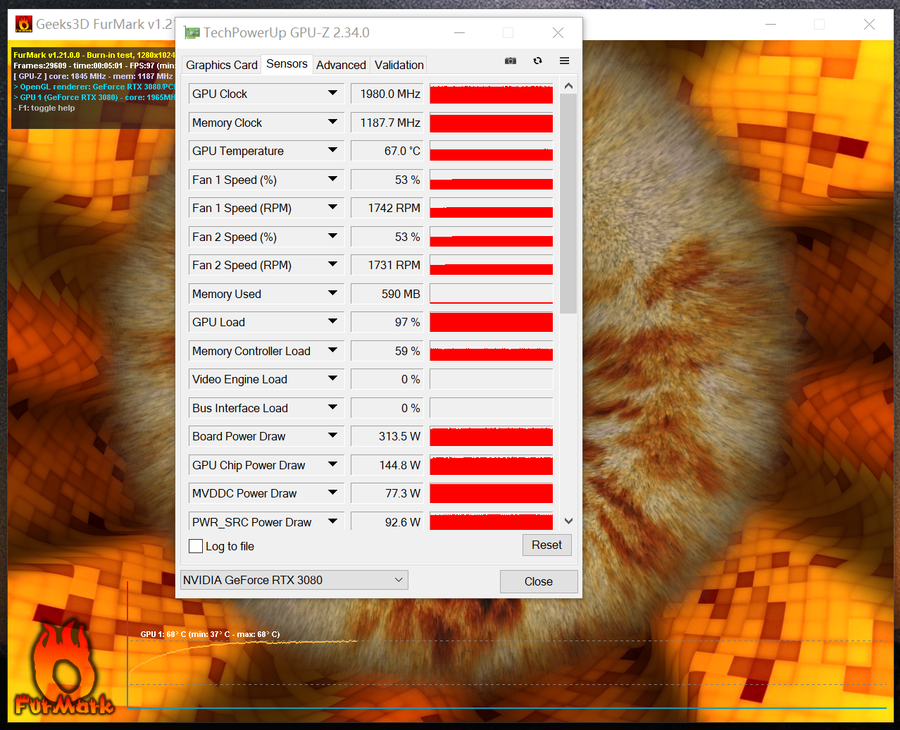900x730 pixels.
Task: Expand the Board Power Draw dropdown
Action: 332,436
